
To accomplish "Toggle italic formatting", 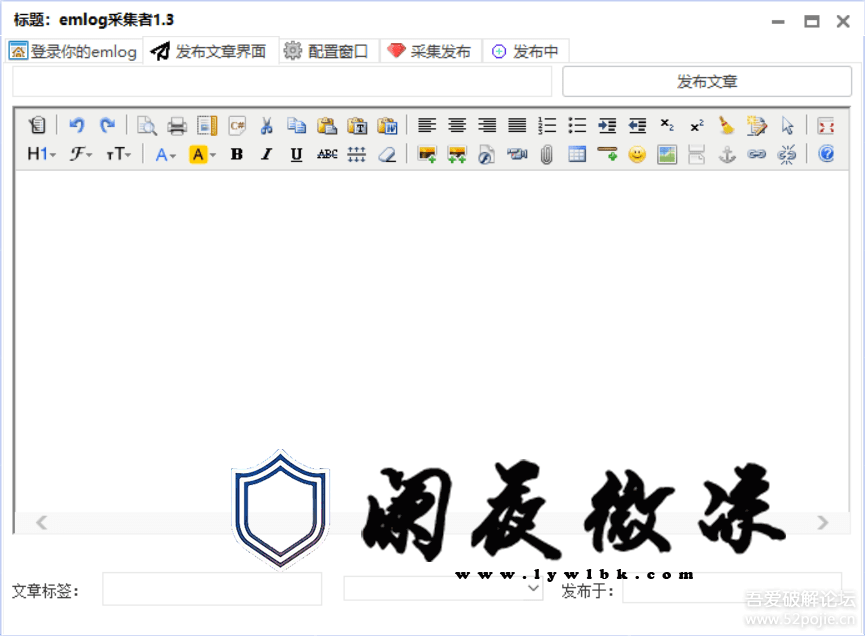I will [x=266, y=154].
